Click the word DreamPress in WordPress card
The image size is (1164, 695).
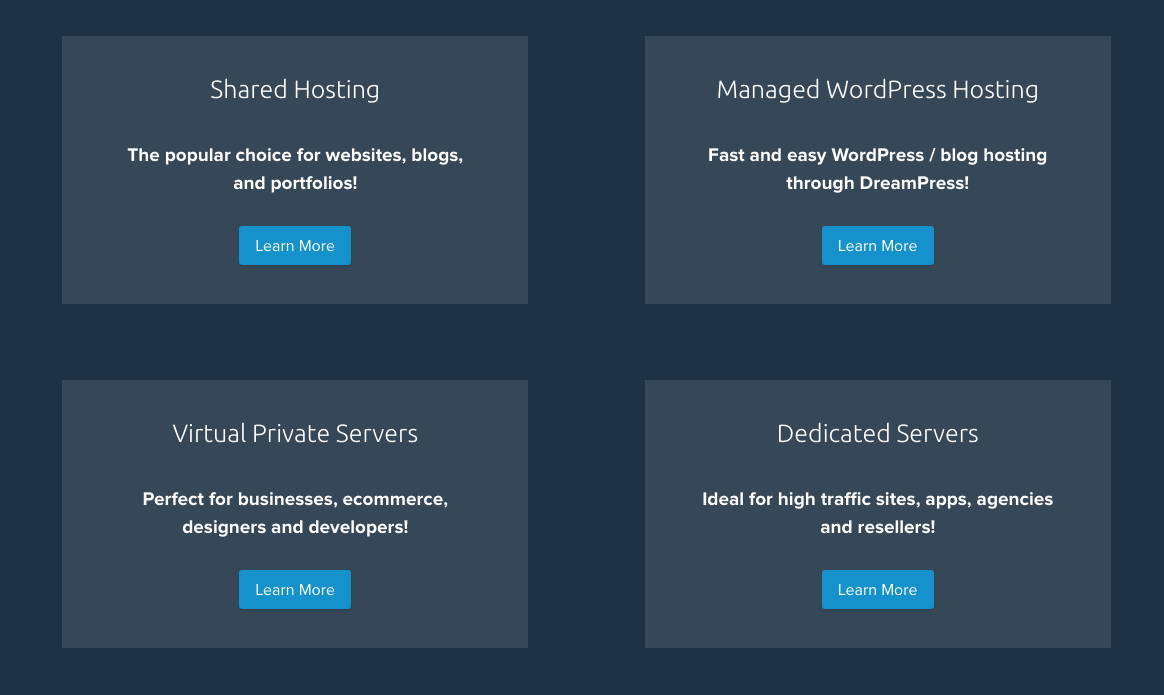[913, 184]
